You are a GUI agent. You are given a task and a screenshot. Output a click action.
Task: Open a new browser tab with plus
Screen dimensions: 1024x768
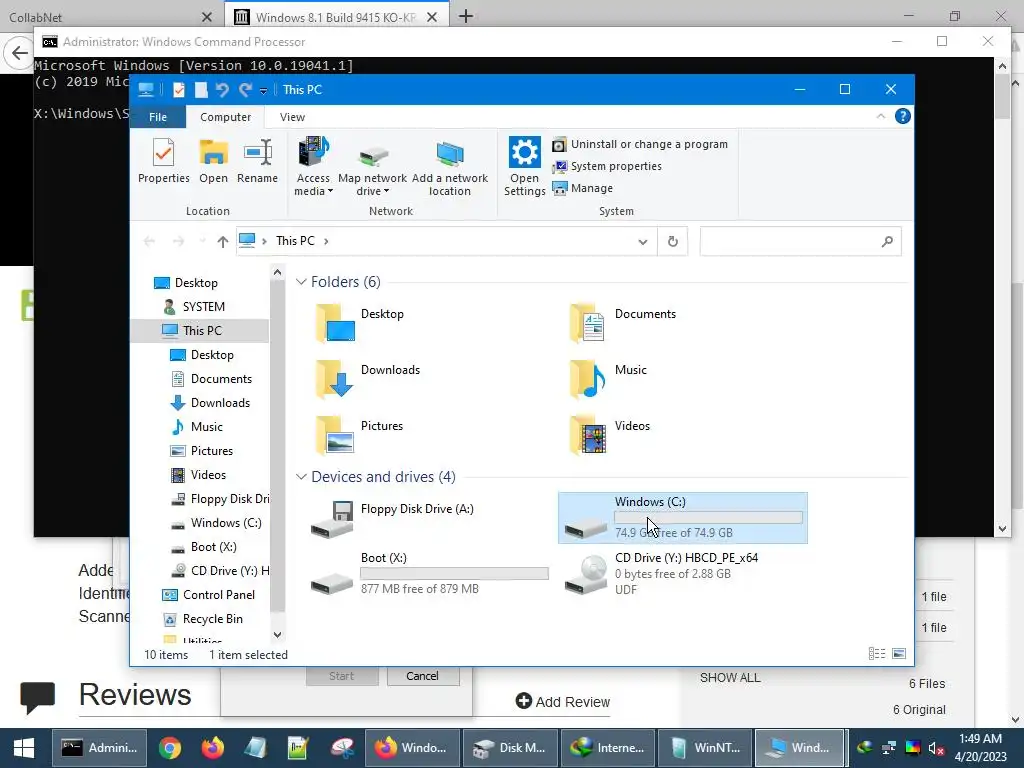[x=466, y=16]
